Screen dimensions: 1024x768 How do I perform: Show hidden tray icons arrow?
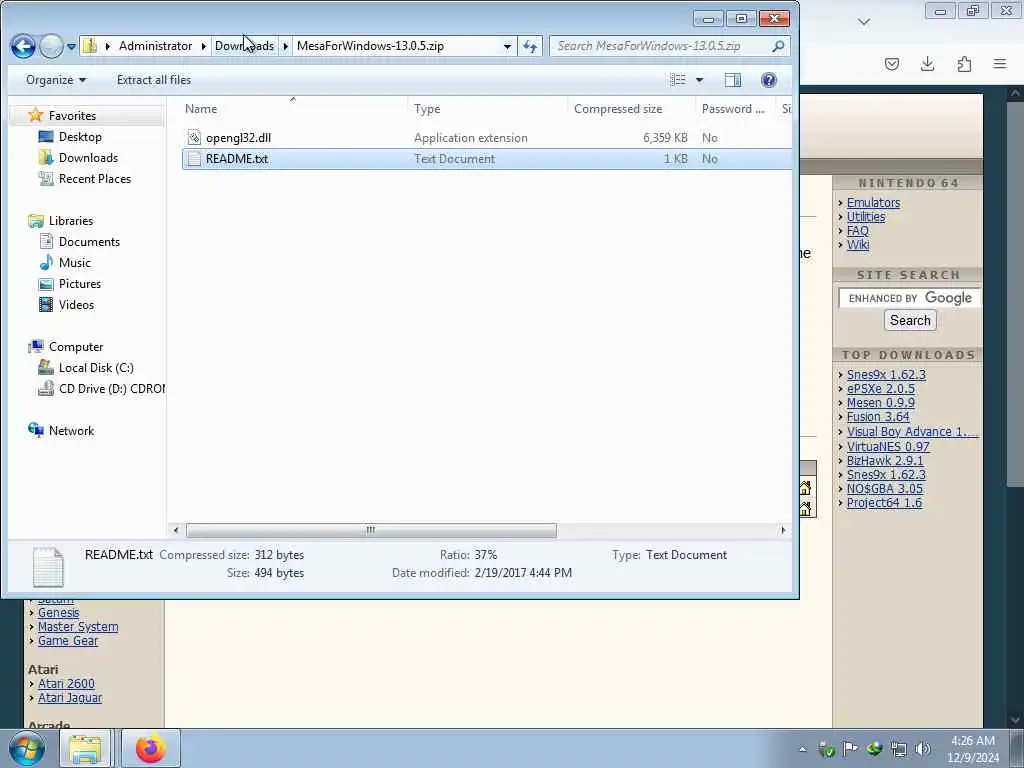[803, 750]
